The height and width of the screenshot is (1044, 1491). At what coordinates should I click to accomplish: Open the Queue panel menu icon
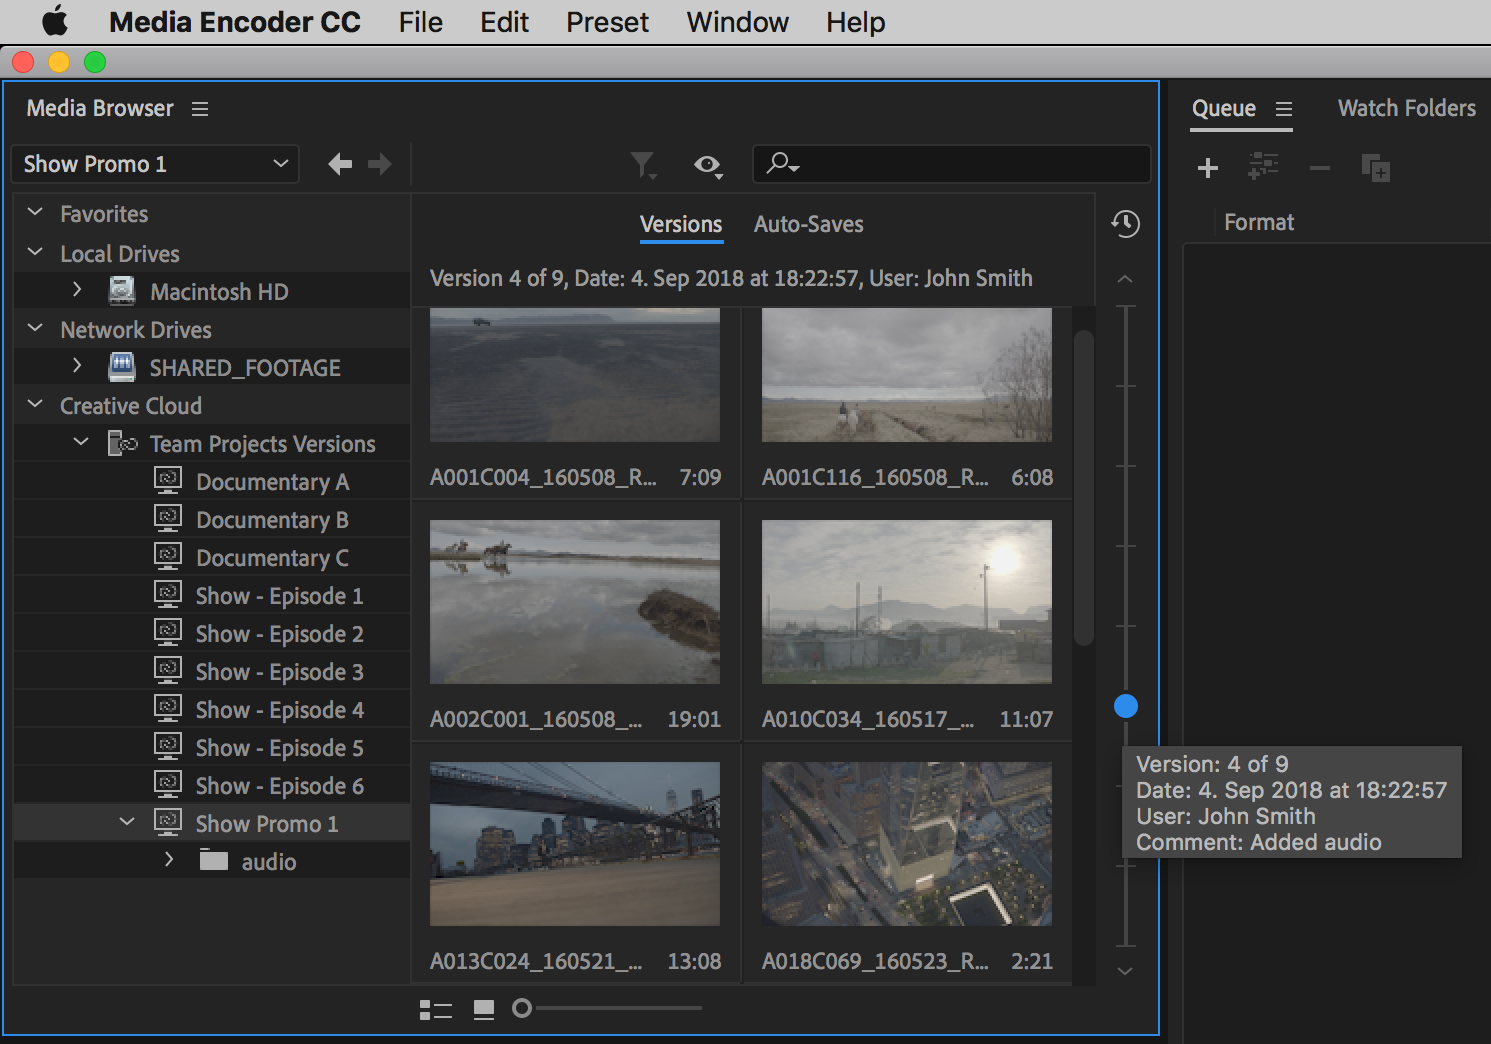pyautogui.click(x=1284, y=109)
